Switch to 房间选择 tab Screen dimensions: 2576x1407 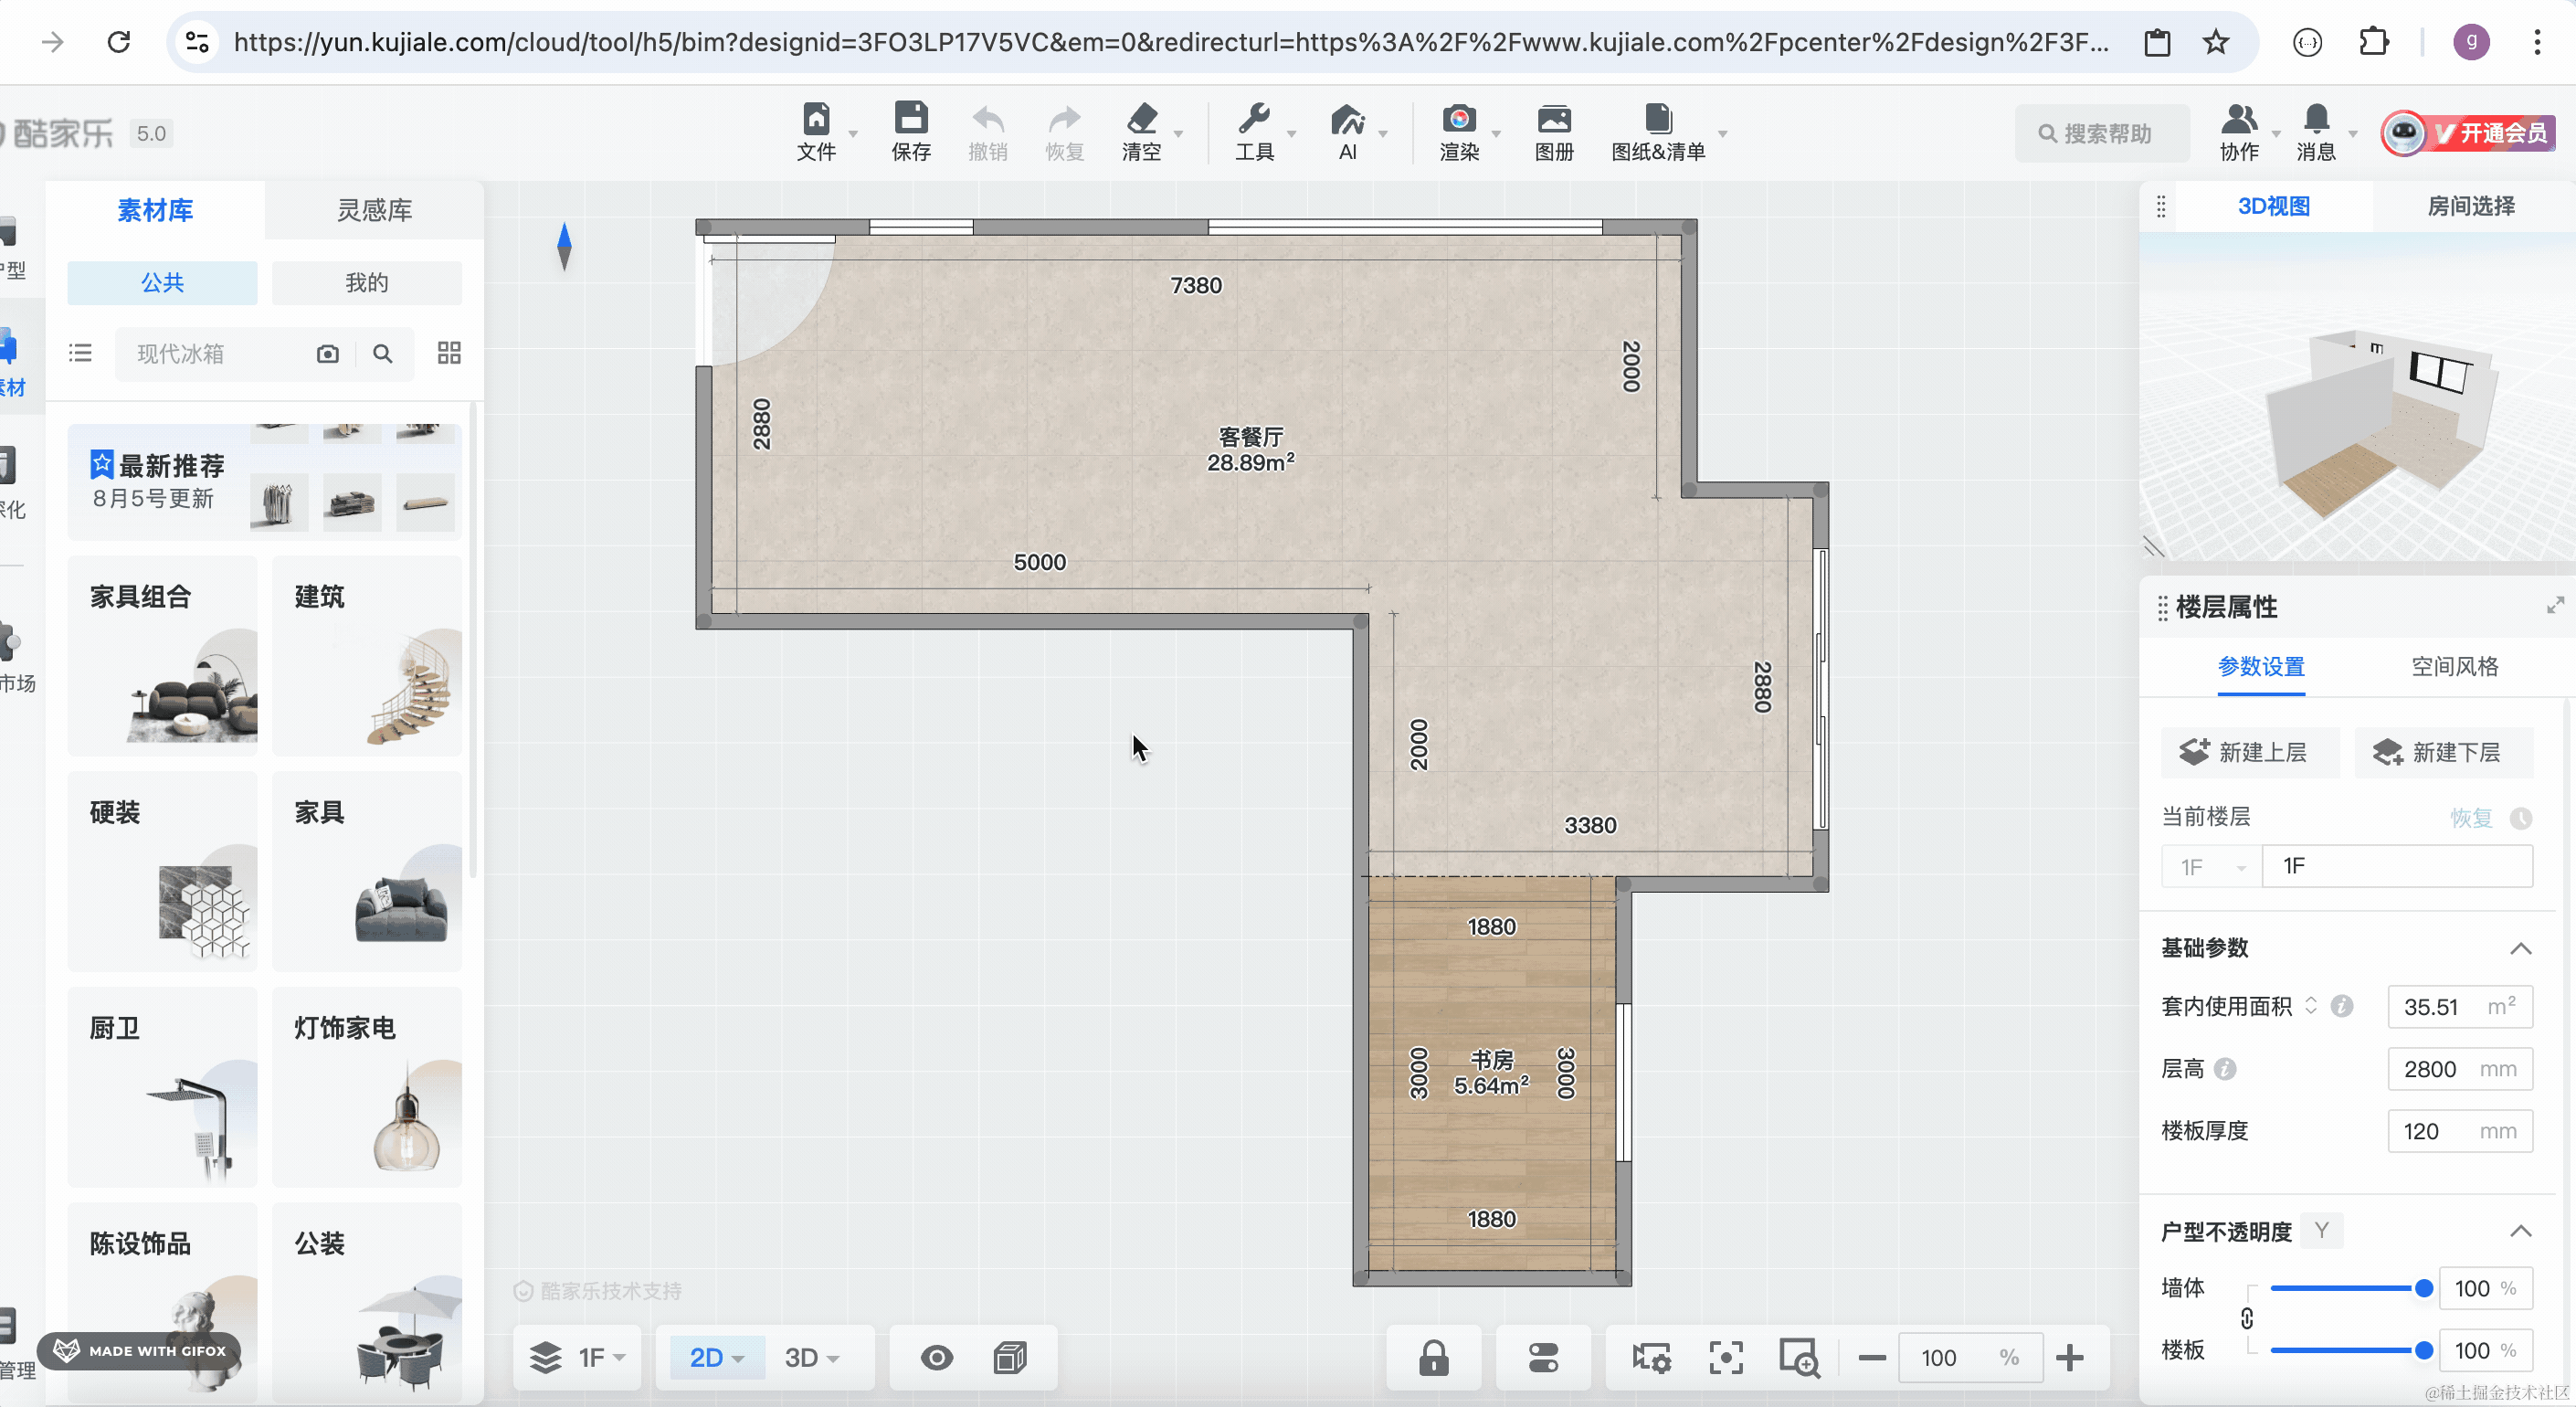[x=2470, y=206]
